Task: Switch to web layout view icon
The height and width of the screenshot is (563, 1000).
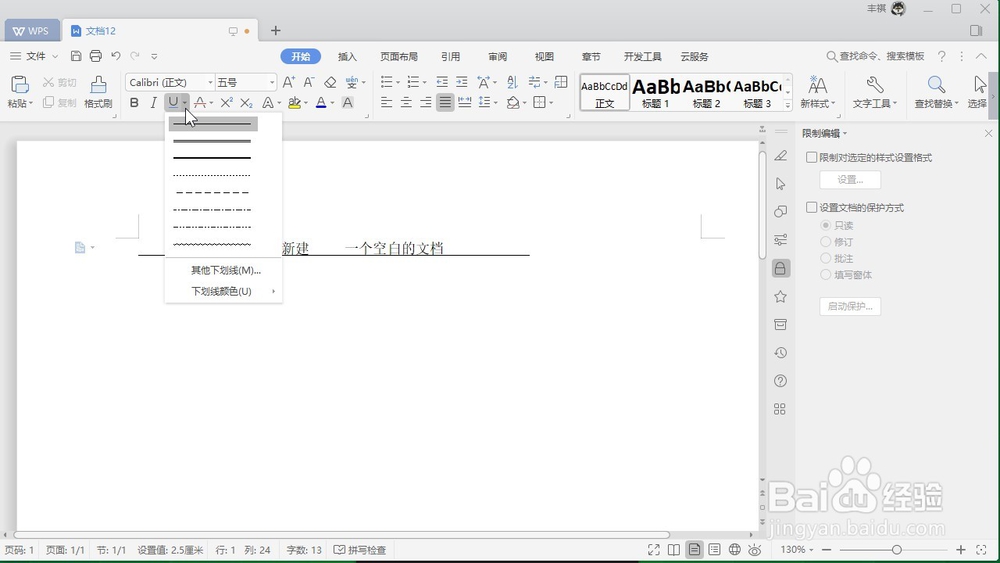Action: click(735, 550)
